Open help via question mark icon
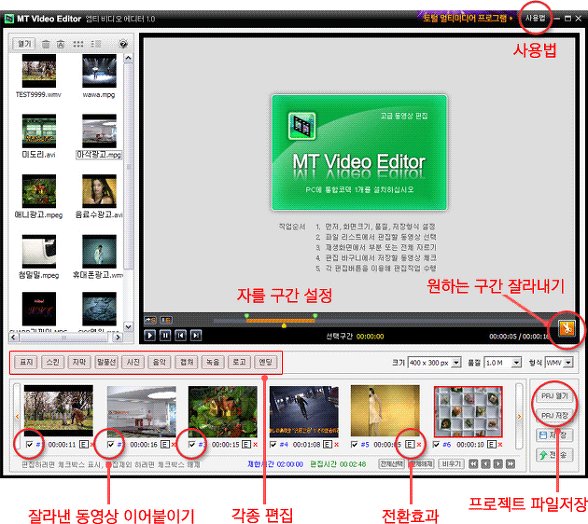This screenshot has width=588, height=524. [123, 44]
